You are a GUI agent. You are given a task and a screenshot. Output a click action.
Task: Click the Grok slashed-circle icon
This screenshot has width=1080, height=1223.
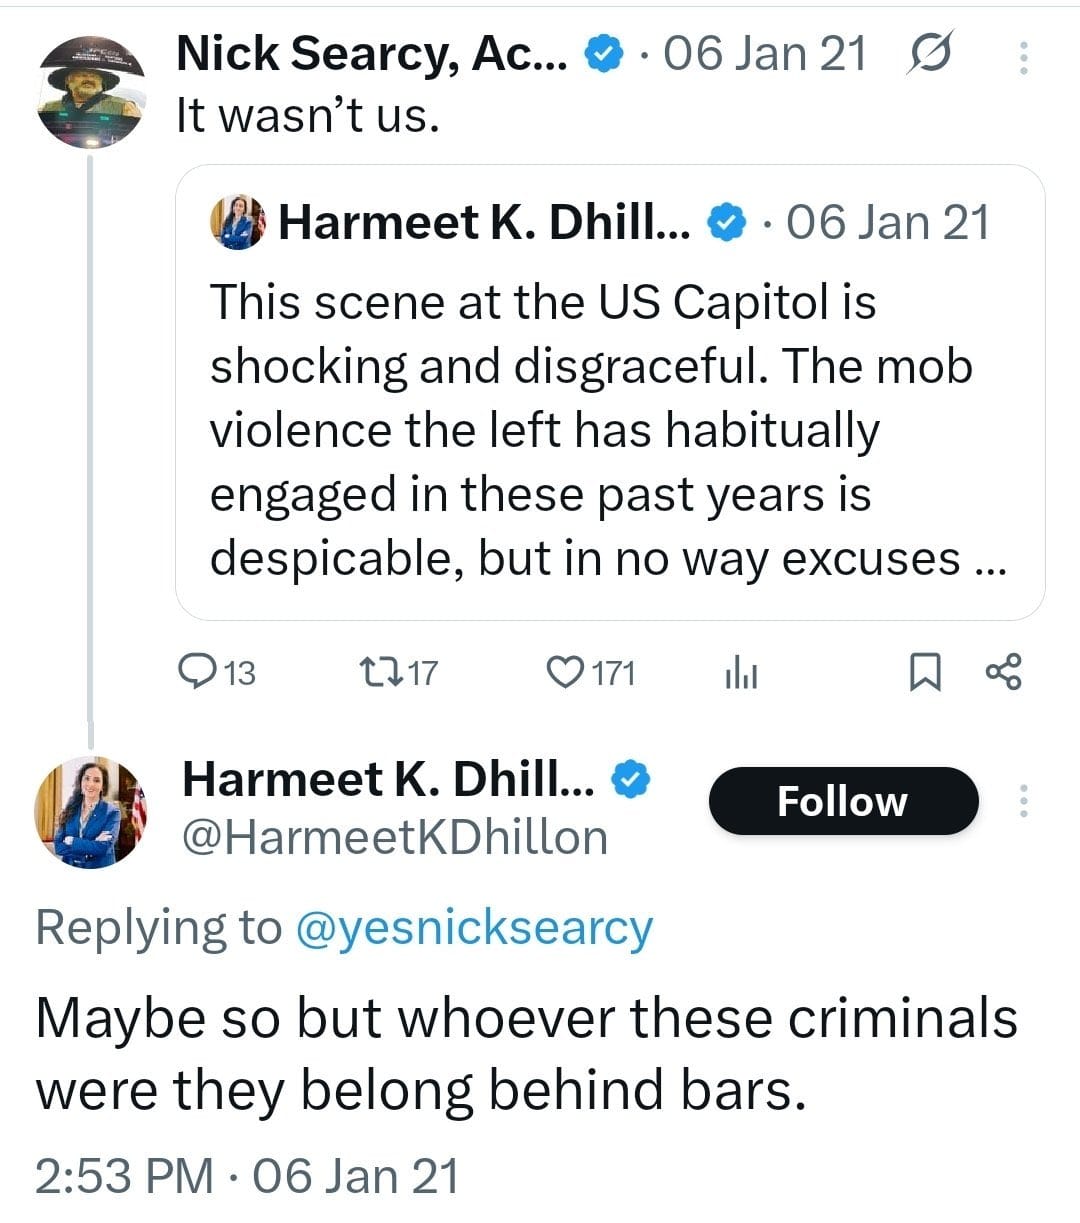(930, 53)
